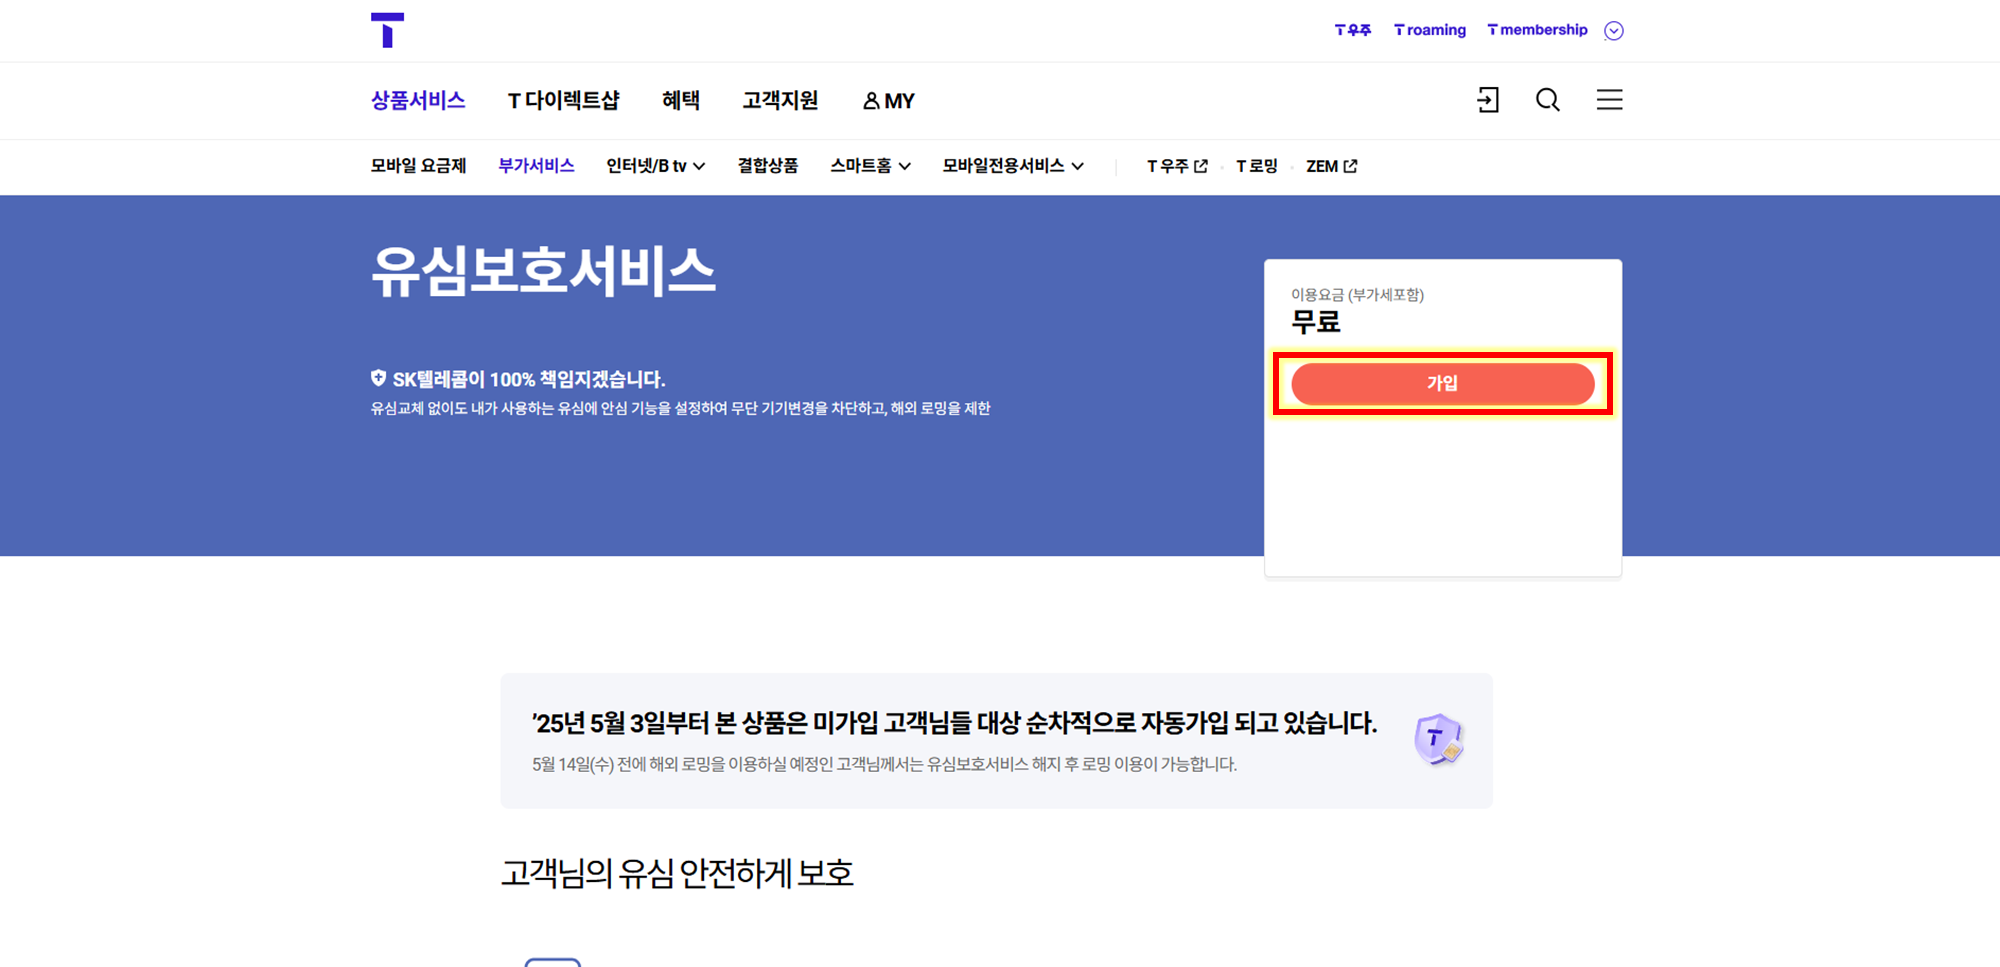Open the T 우주 external link in submenu
Image resolution: width=2000 pixels, height=967 pixels.
click(1177, 166)
